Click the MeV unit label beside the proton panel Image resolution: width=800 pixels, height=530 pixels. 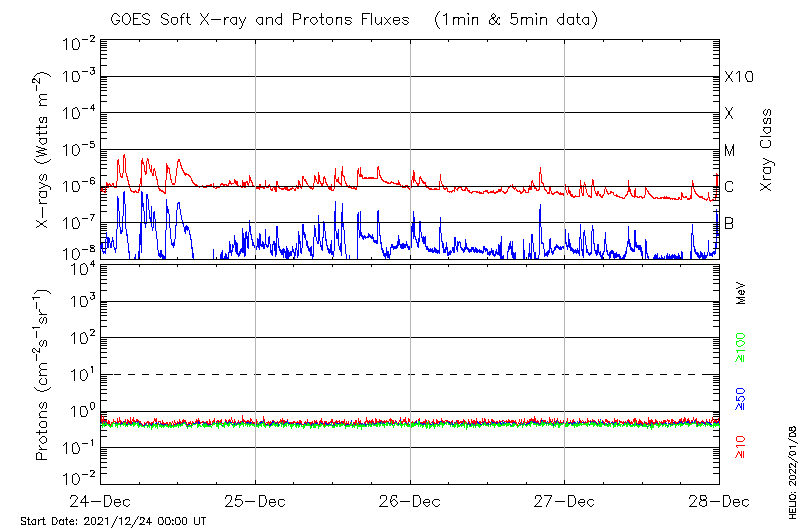click(741, 291)
